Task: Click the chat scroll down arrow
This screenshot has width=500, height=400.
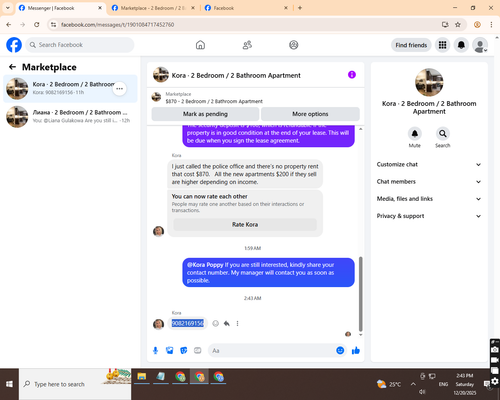Action: (x=360, y=335)
